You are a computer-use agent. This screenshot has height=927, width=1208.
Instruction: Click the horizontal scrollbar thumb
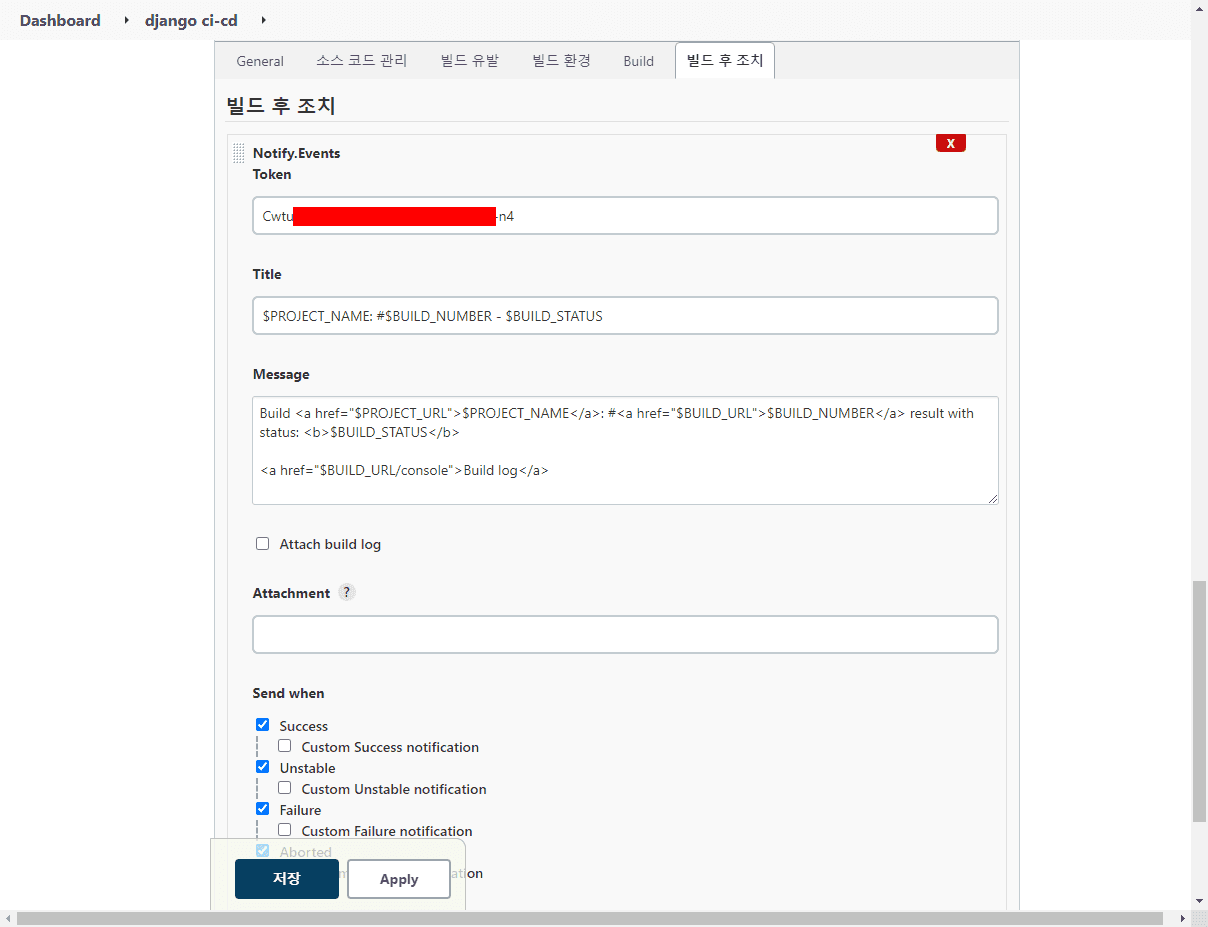pyautogui.click(x=590, y=918)
